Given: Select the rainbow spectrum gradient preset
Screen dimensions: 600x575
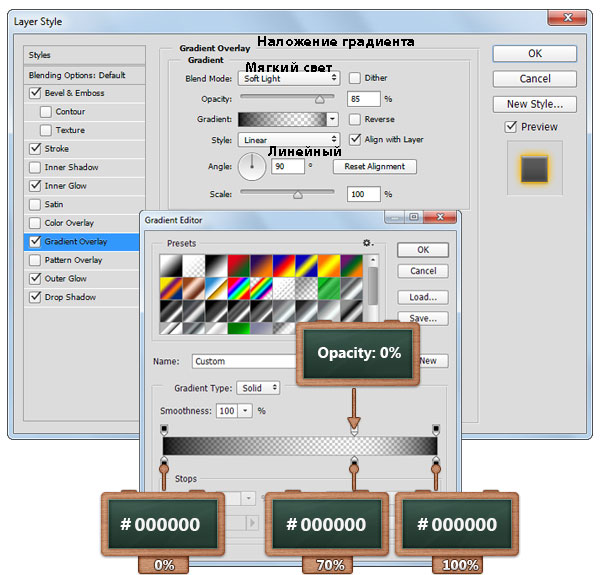Looking at the screenshot, I should tap(239, 288).
